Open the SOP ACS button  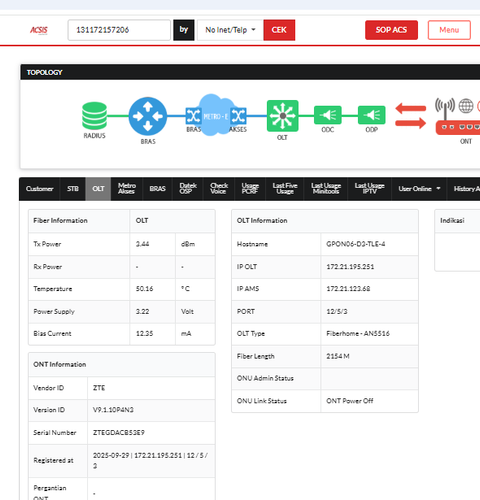tap(391, 30)
